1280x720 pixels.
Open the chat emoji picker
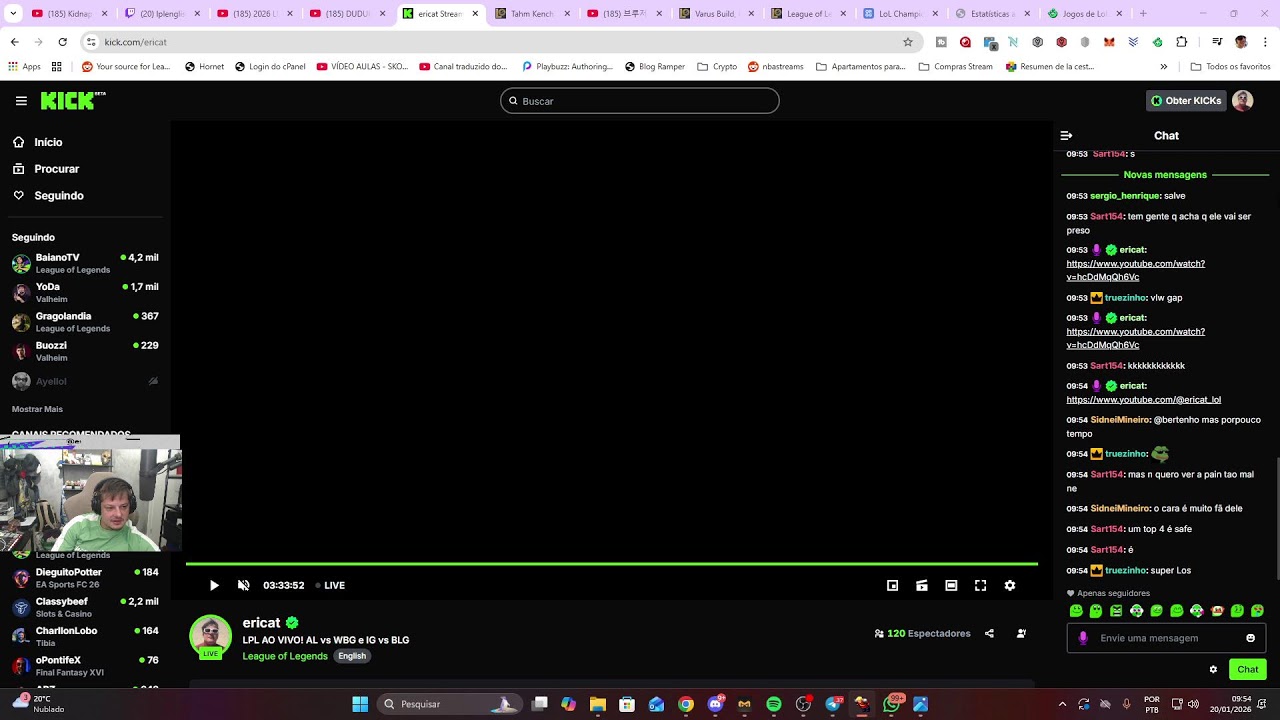pos(1250,638)
